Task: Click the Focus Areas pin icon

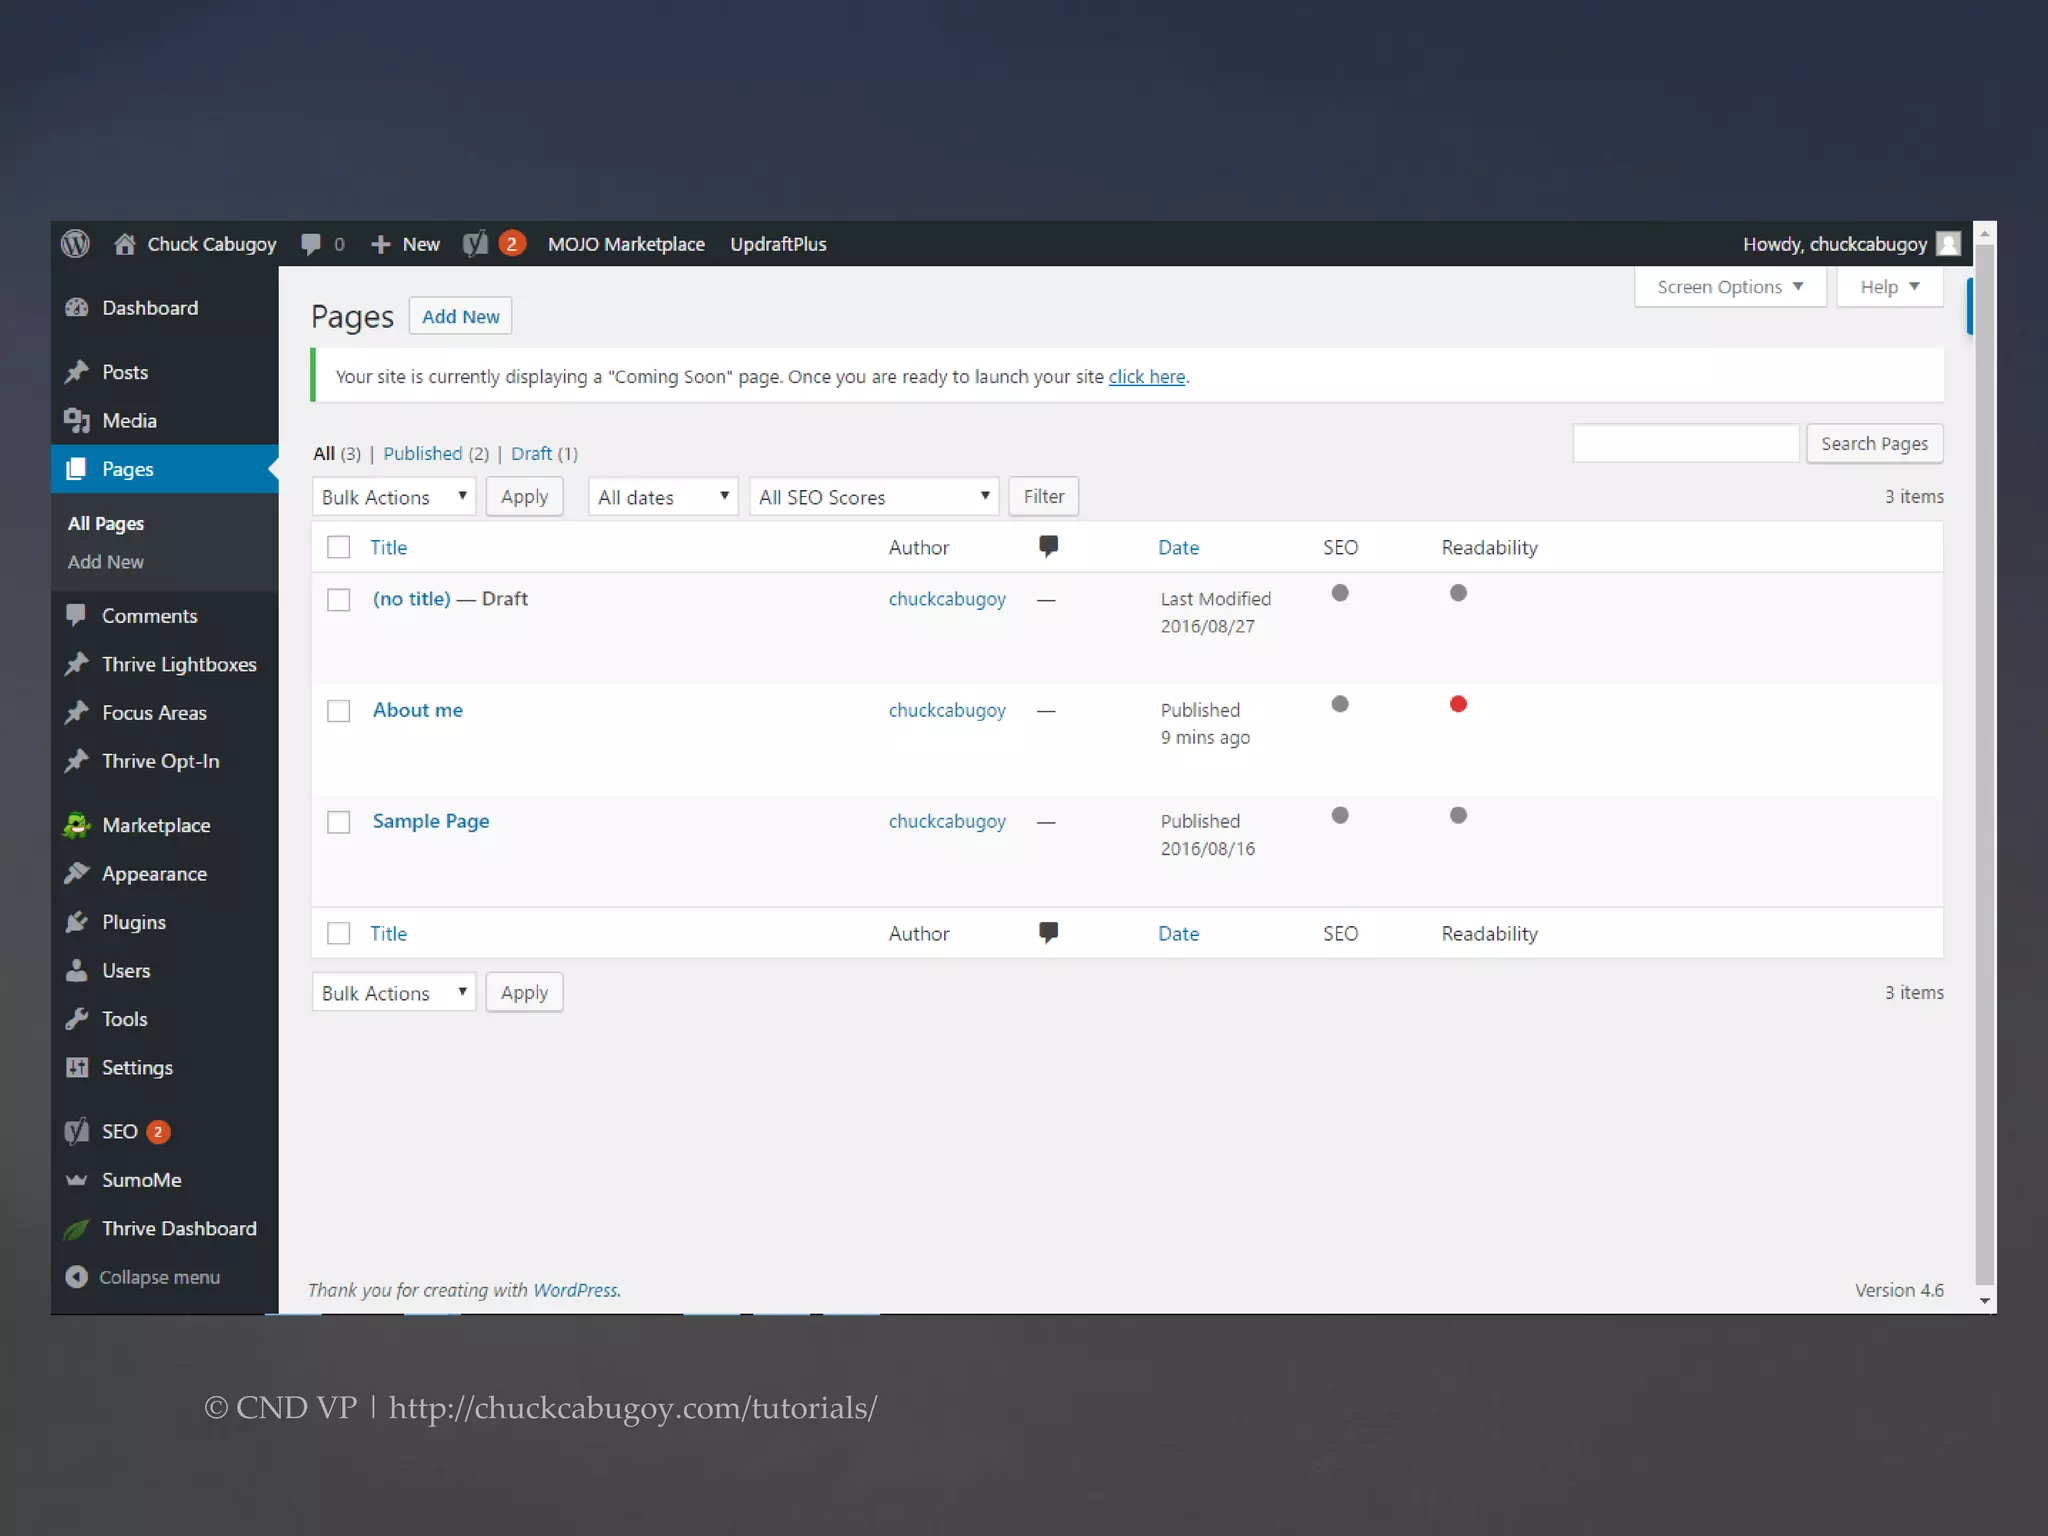Action: coord(77,712)
